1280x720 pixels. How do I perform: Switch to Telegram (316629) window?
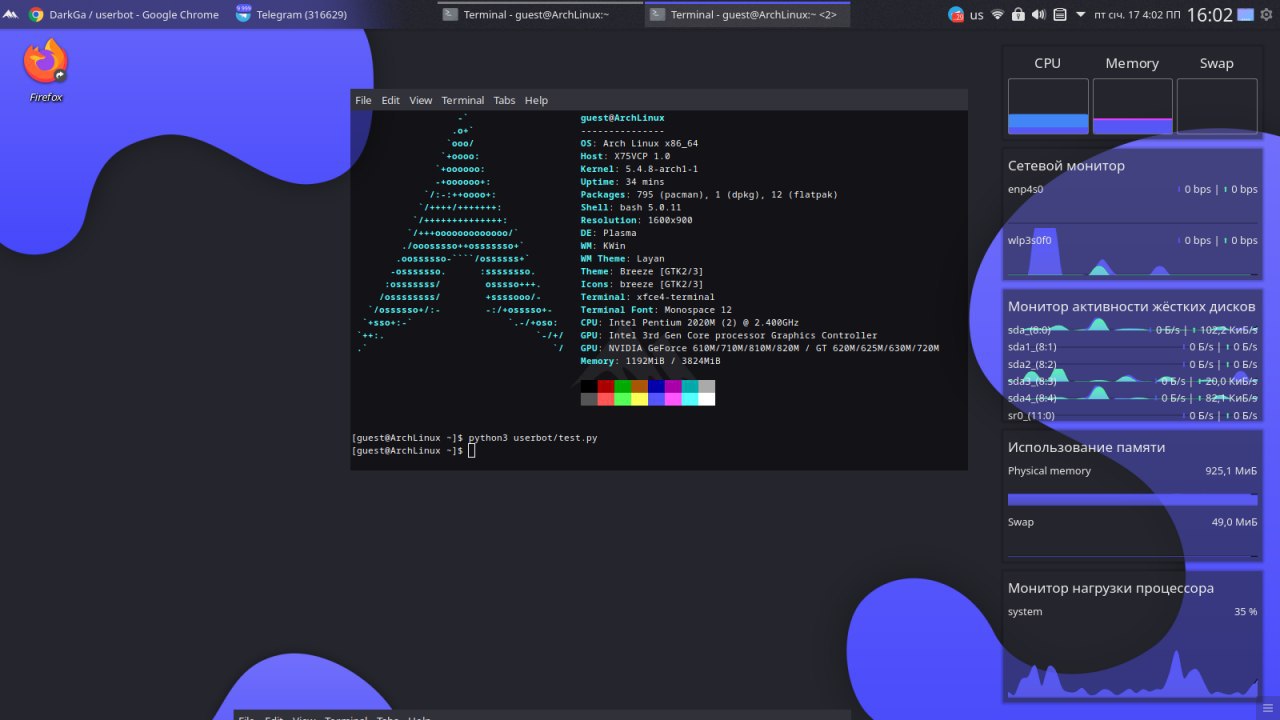tap(292, 15)
